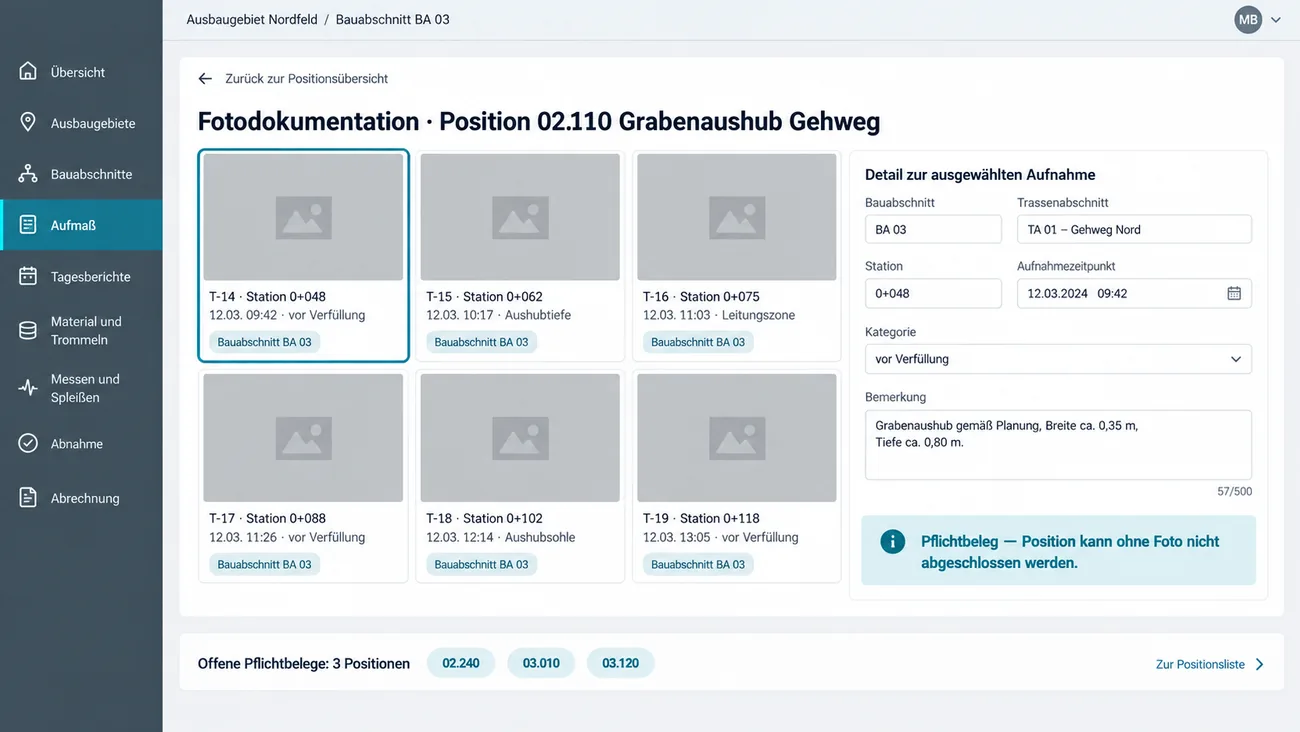The width and height of the screenshot is (1300, 732).
Task: Click the back arrow icon
Action: tap(205, 78)
